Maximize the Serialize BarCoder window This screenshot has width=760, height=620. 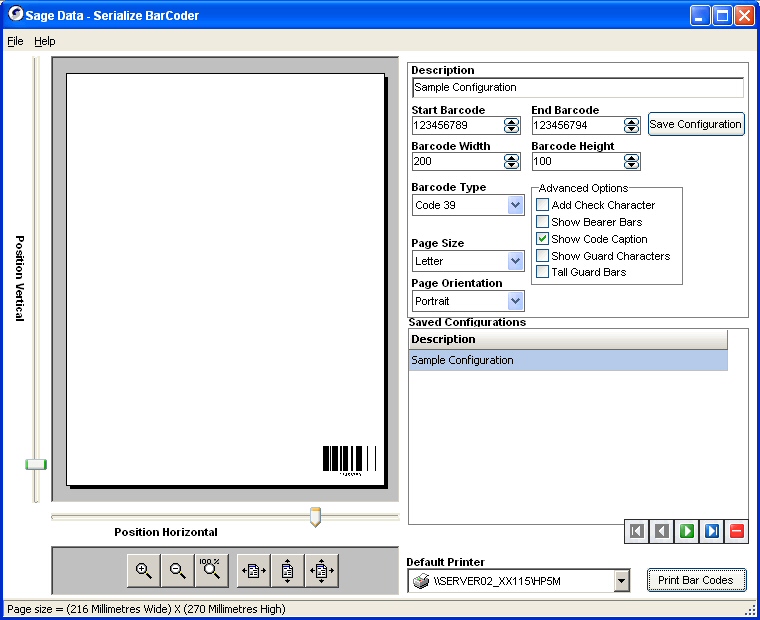click(722, 16)
